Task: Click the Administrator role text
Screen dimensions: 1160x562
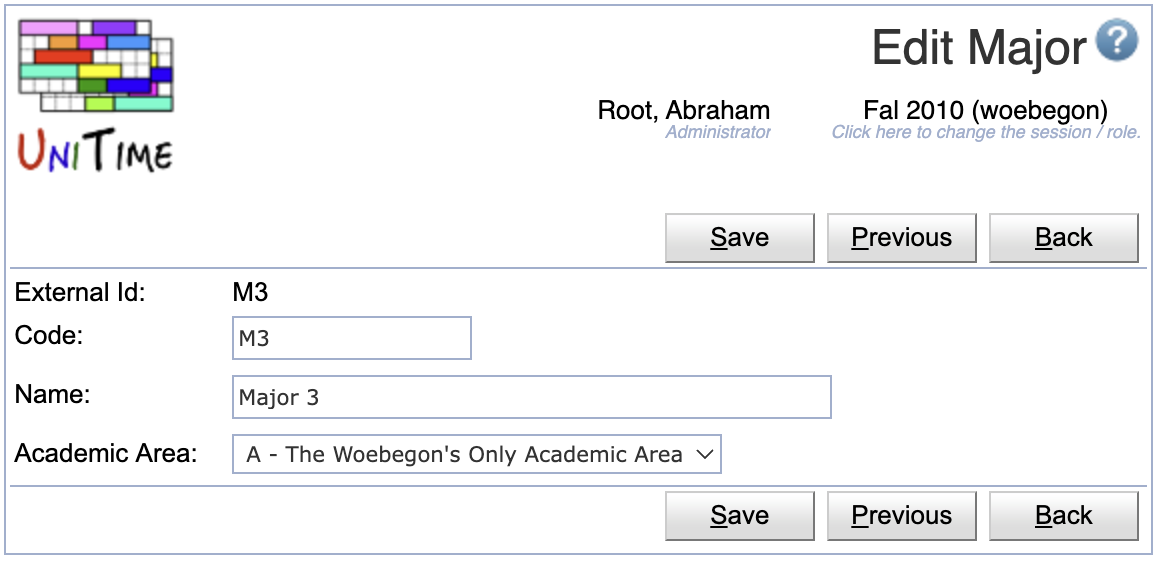Action: coord(718,132)
